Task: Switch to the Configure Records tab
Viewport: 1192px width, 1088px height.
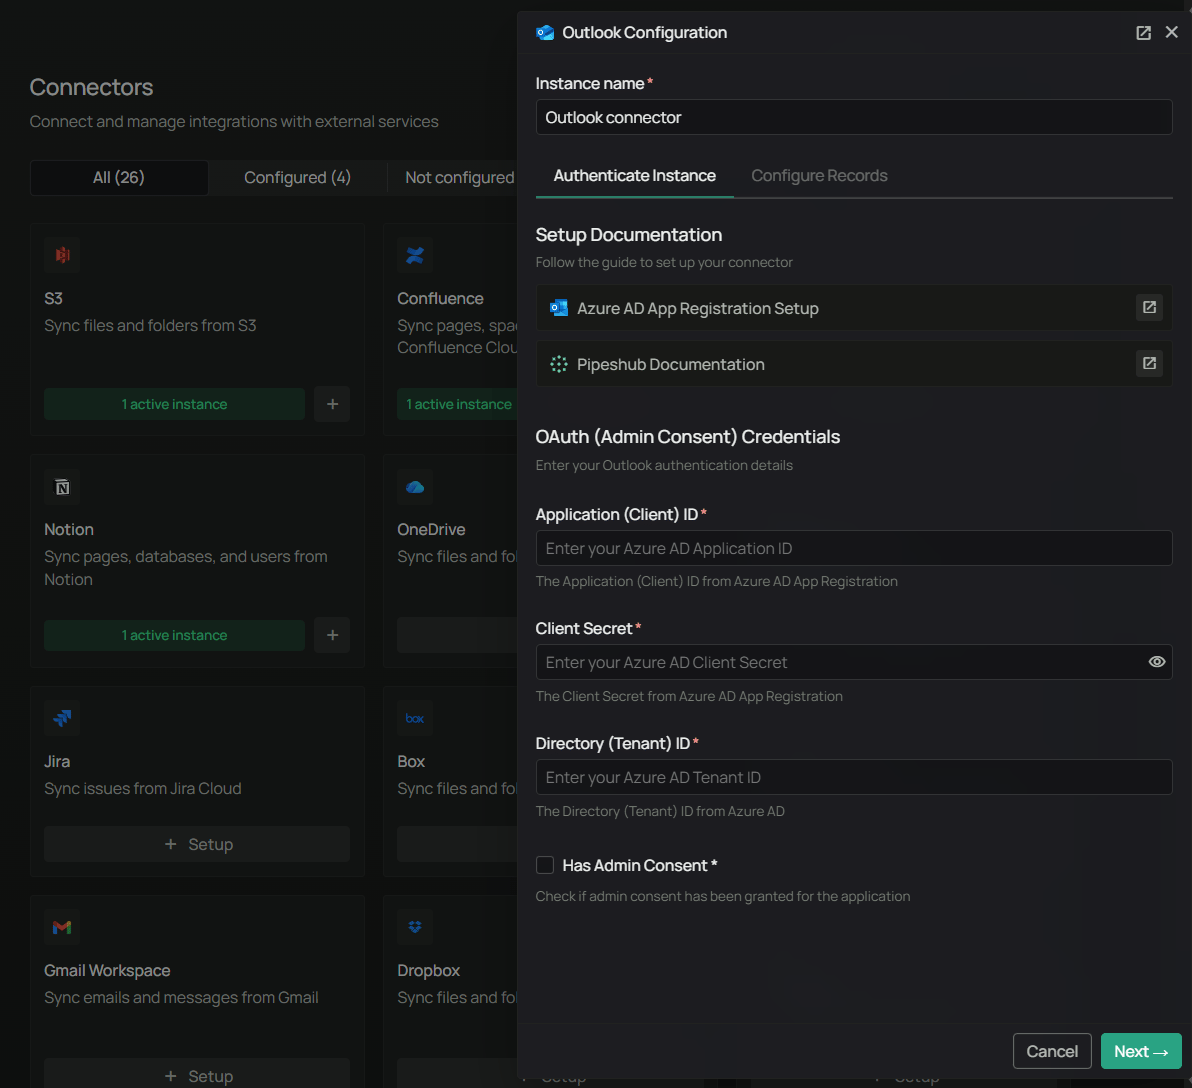Action: tap(819, 176)
